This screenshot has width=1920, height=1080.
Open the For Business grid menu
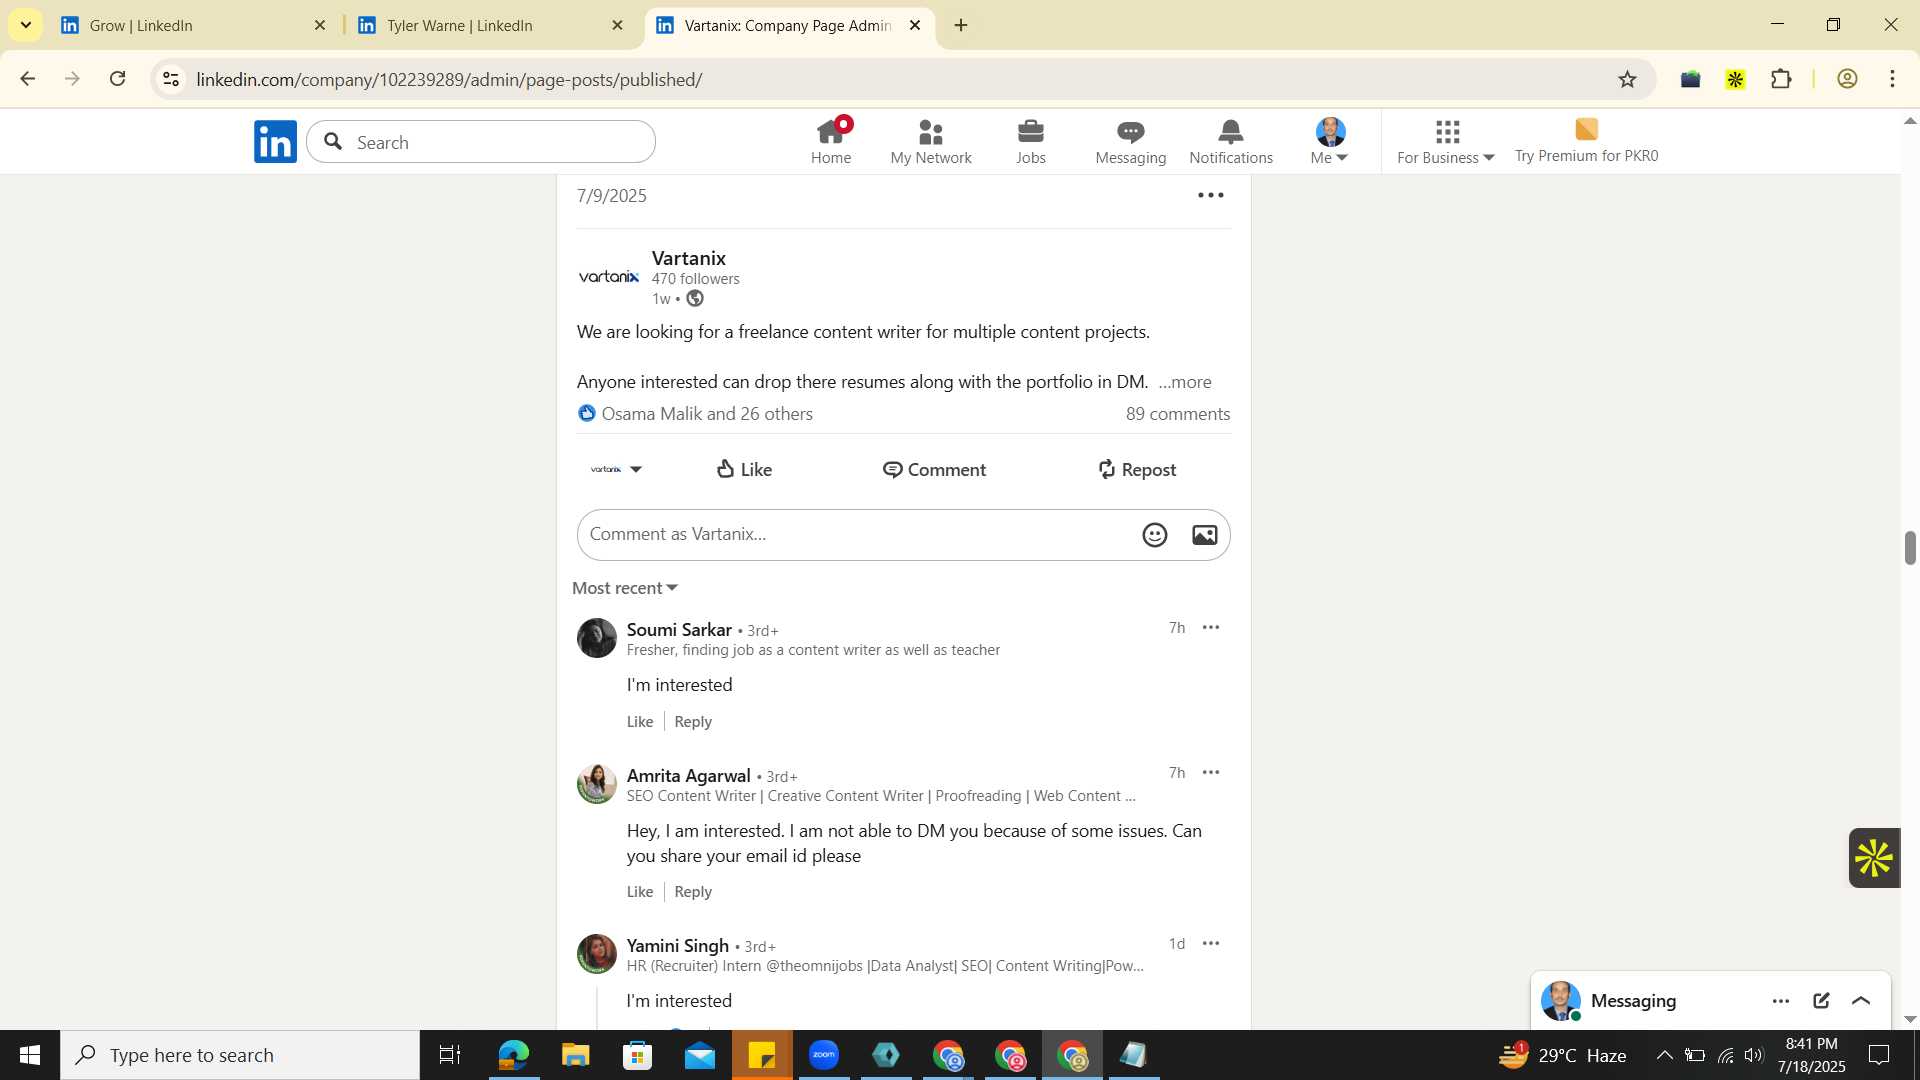pyautogui.click(x=1445, y=141)
